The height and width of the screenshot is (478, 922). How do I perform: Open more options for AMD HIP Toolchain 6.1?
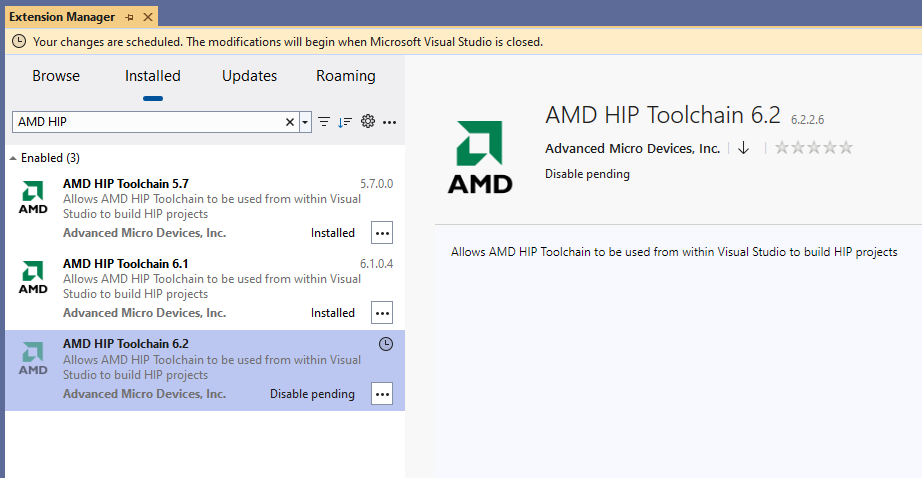(x=382, y=313)
